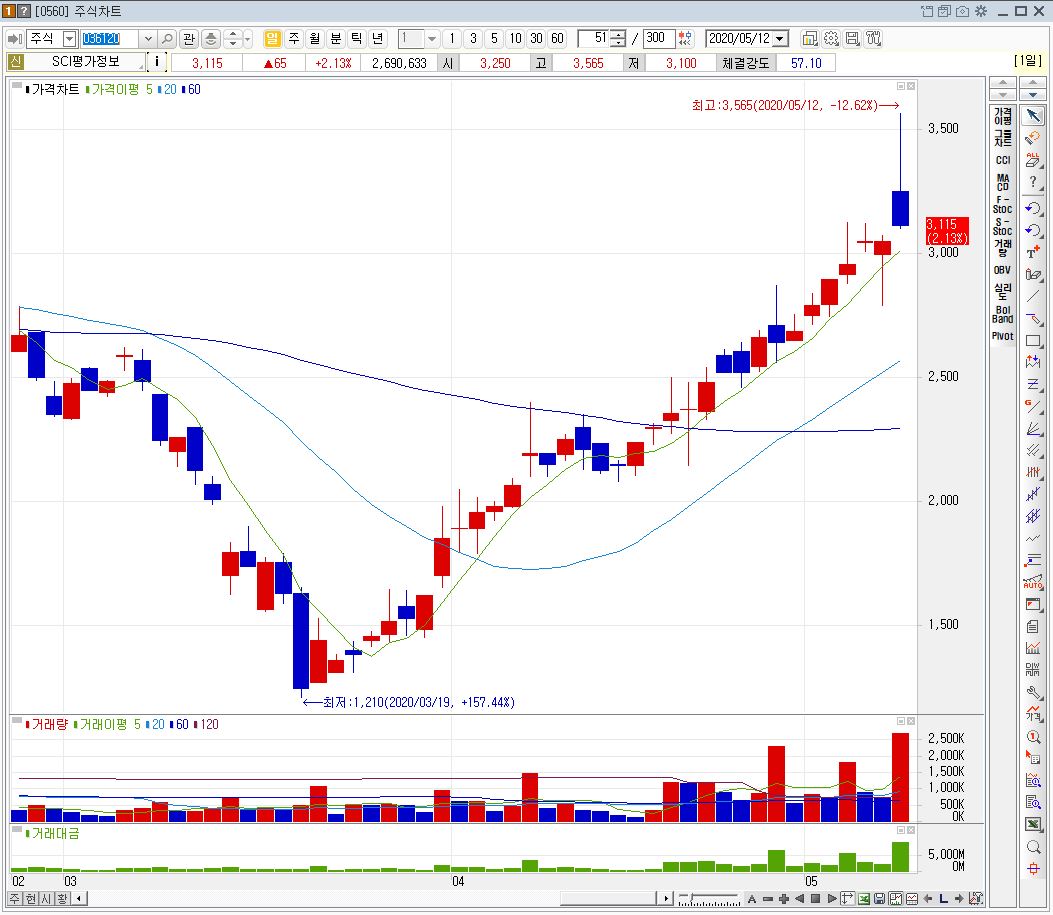Click the stop square button in bottom bar
The width and height of the screenshot is (1053, 915).
coord(815,898)
